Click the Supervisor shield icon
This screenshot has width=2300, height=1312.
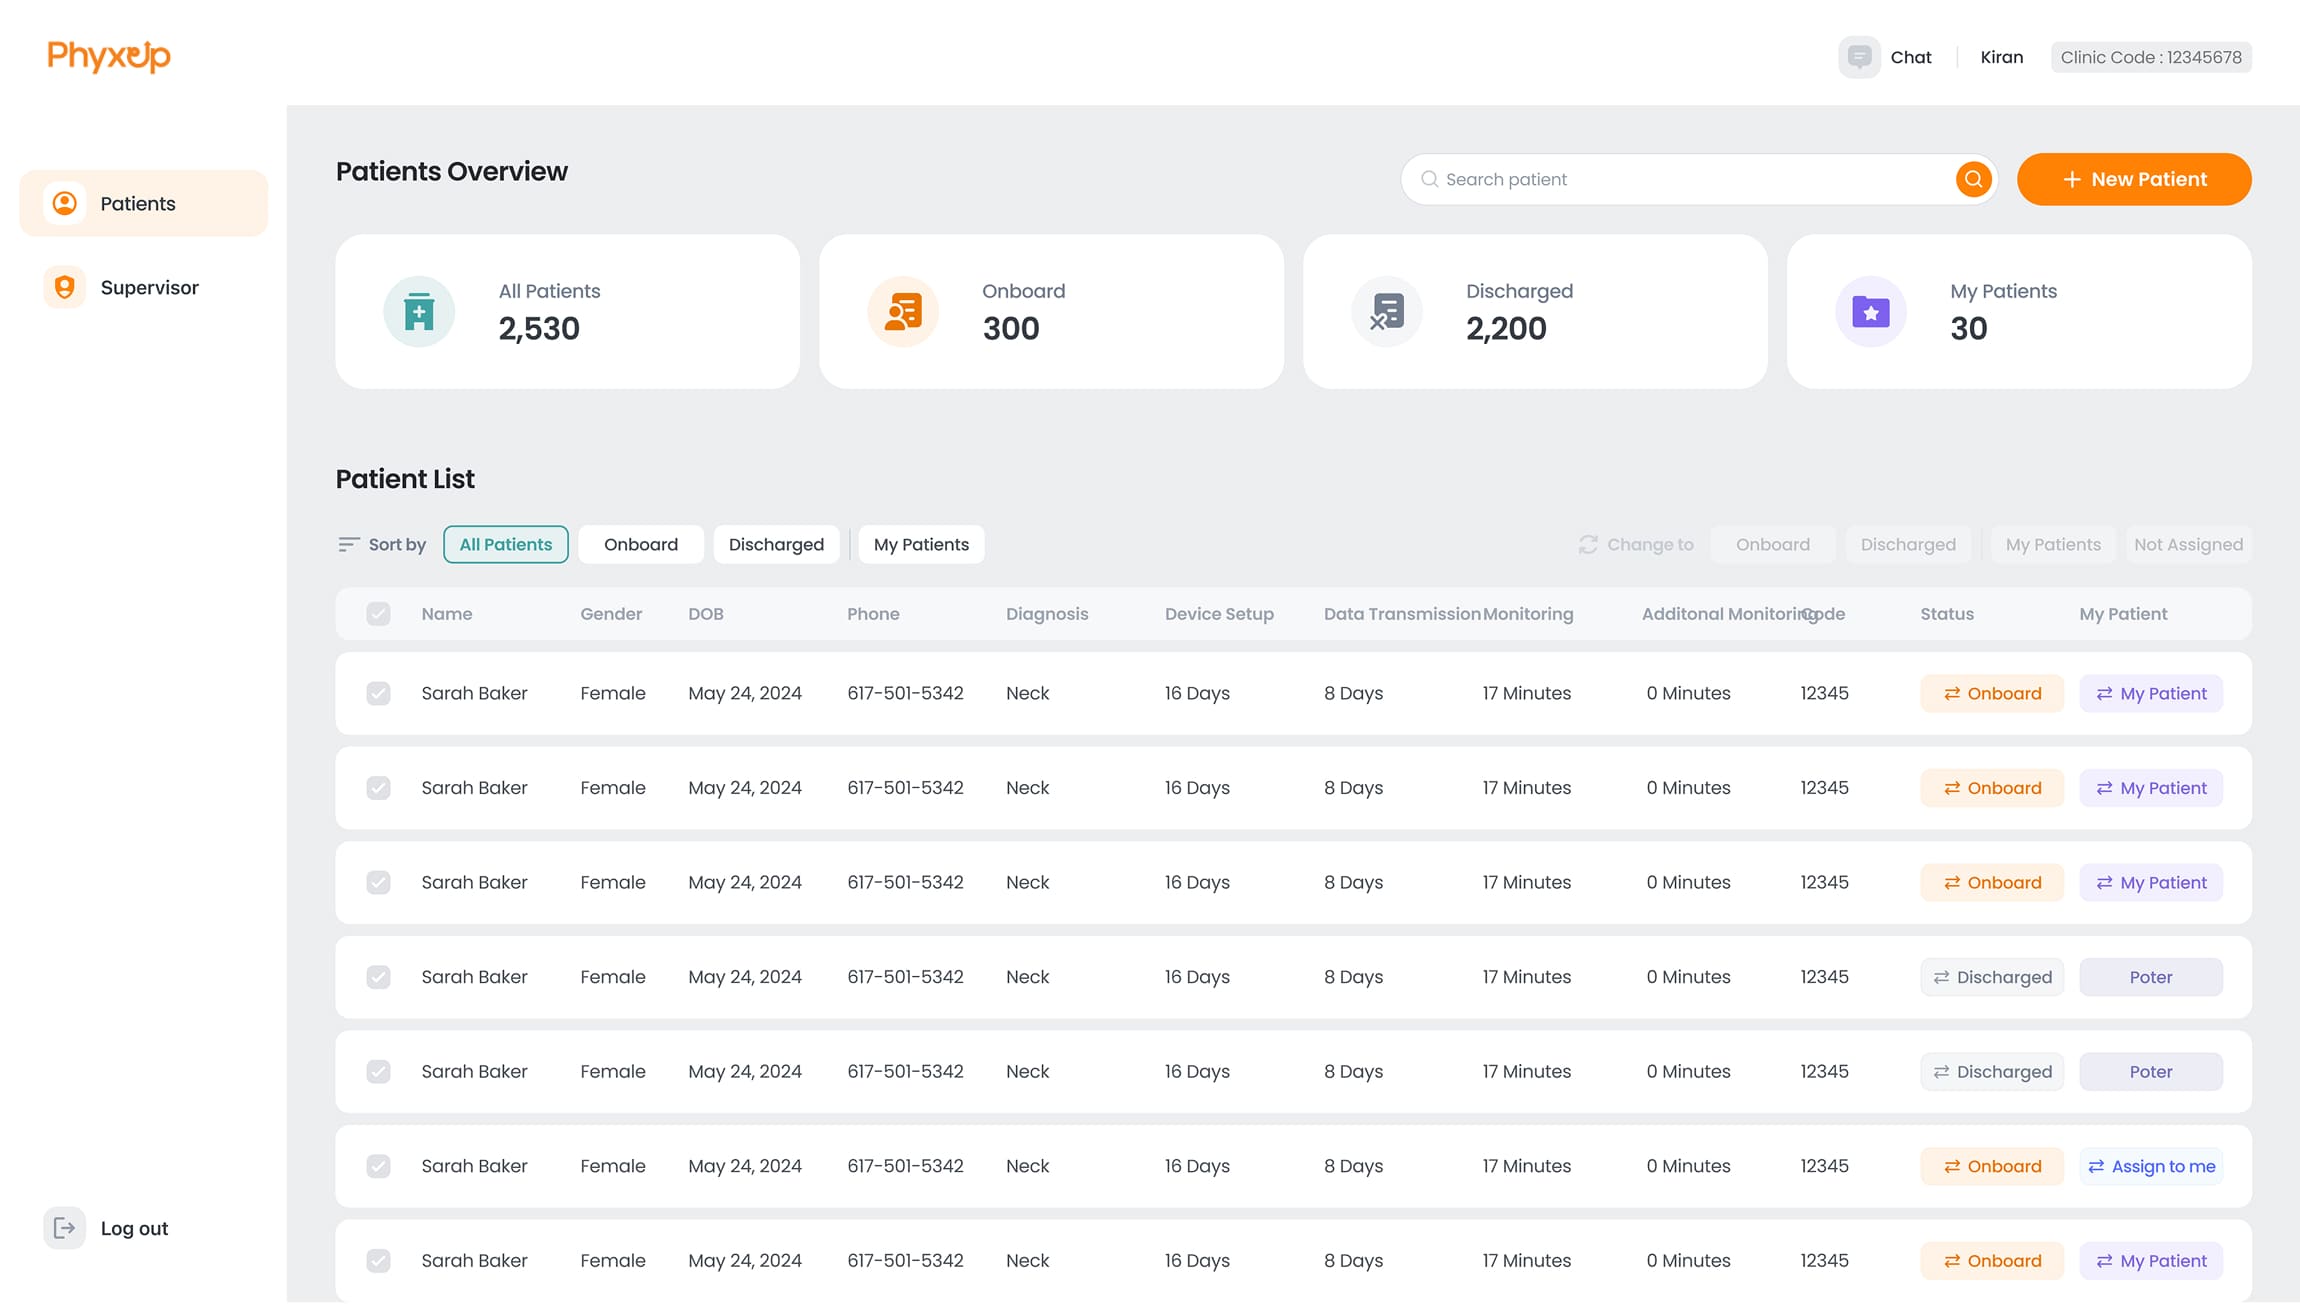65,287
